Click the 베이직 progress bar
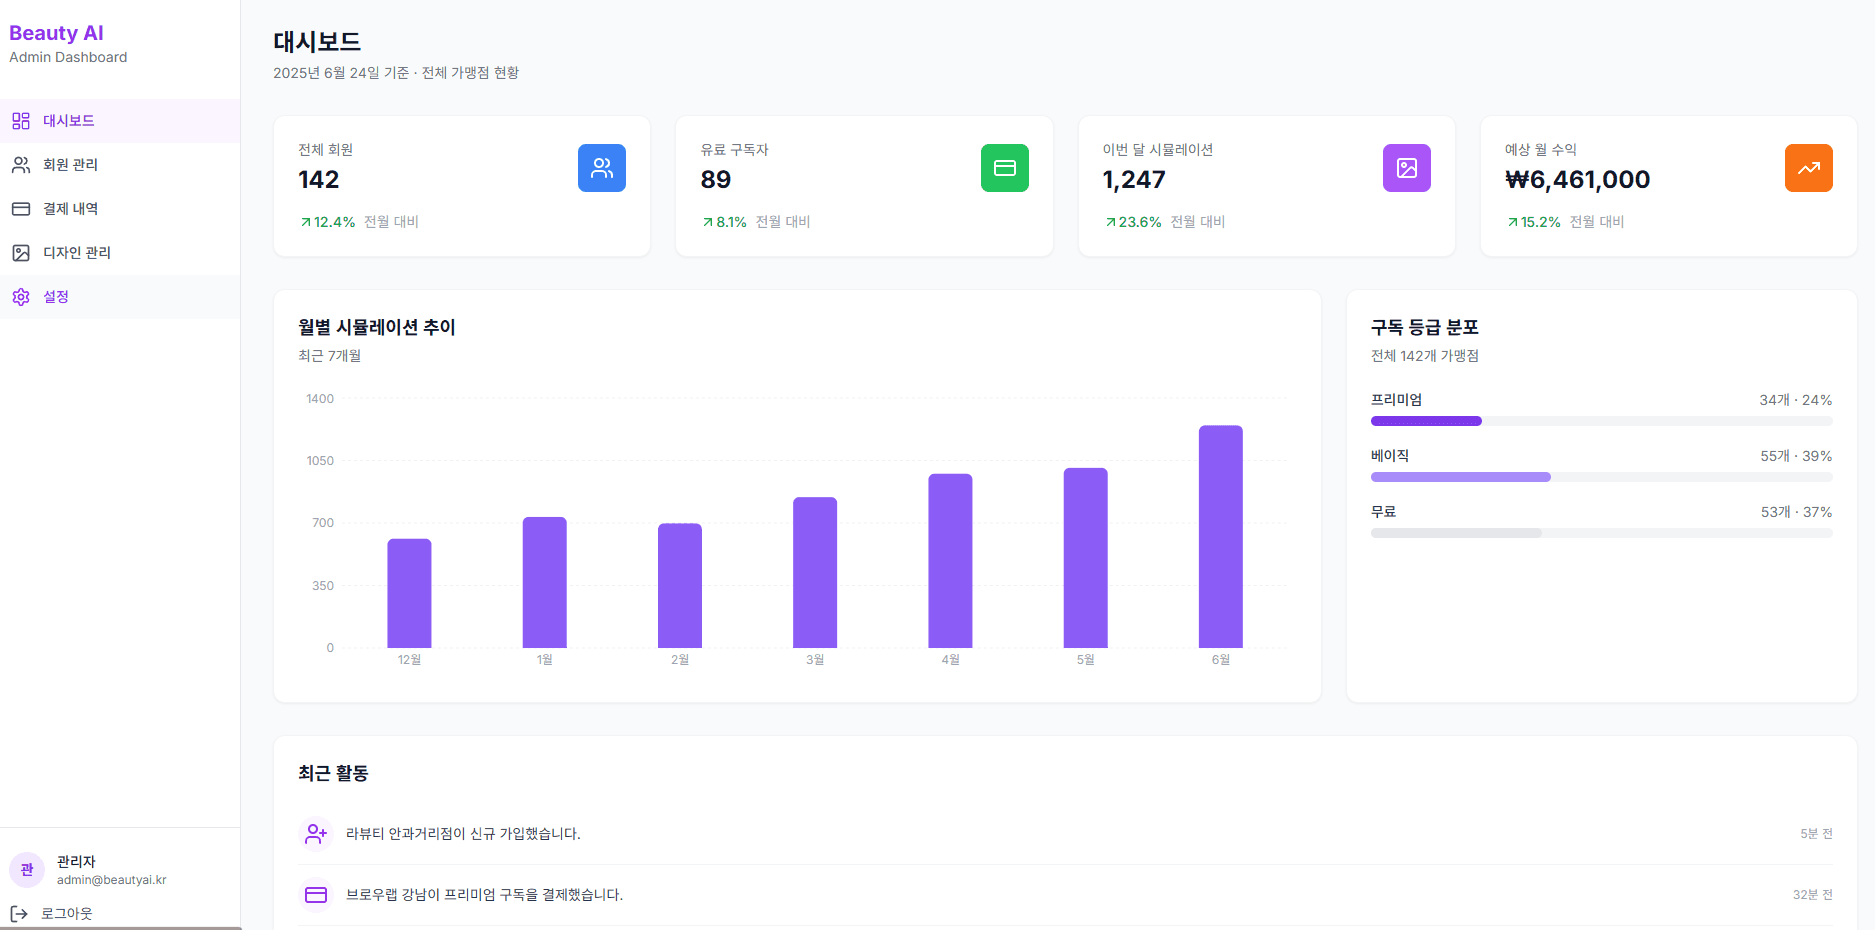Image resolution: width=1875 pixels, height=930 pixels. [1601, 477]
